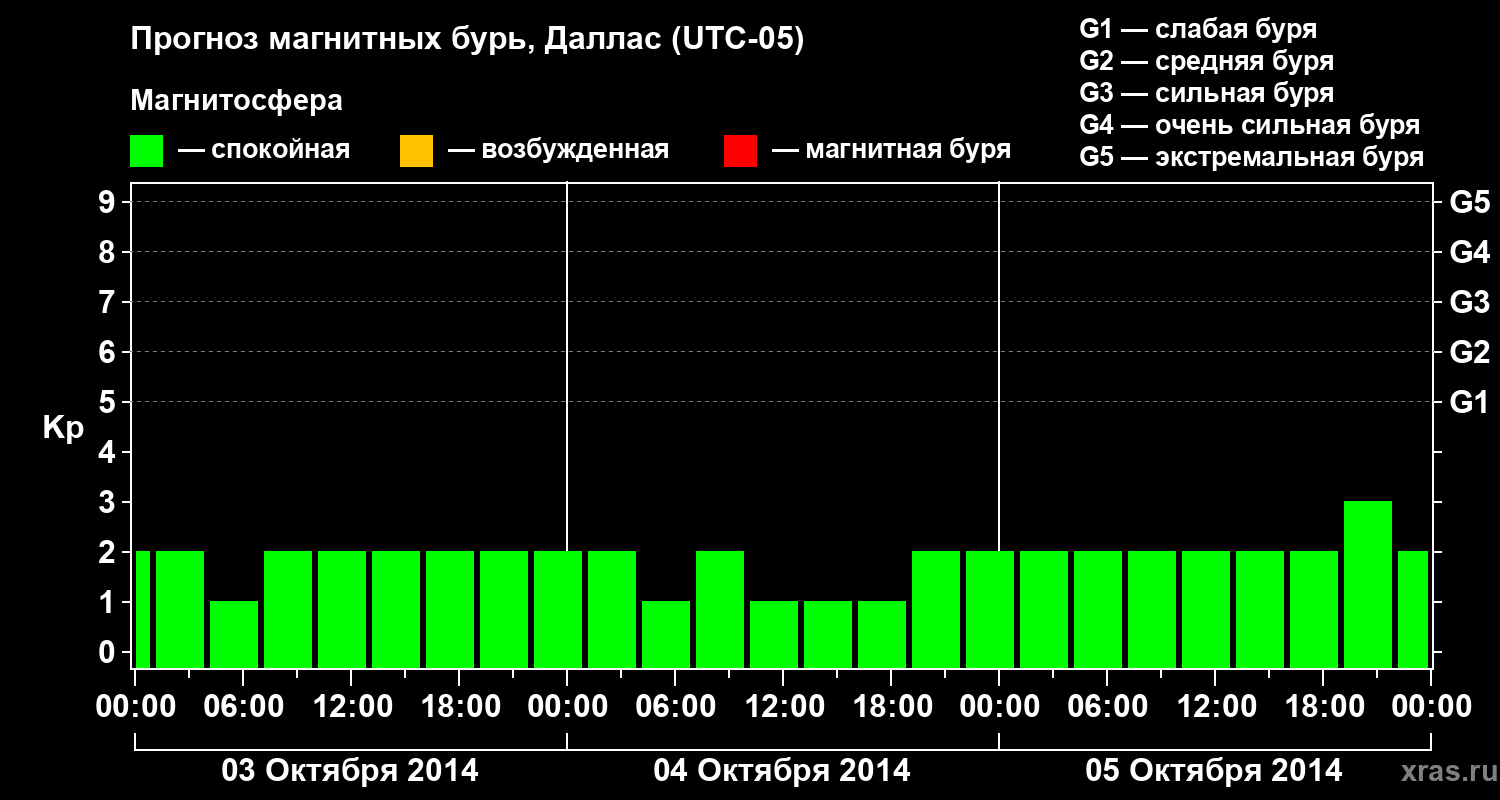Click the '03 Октября 2014' date label
The image size is (1500, 800).
[x=350, y=771]
